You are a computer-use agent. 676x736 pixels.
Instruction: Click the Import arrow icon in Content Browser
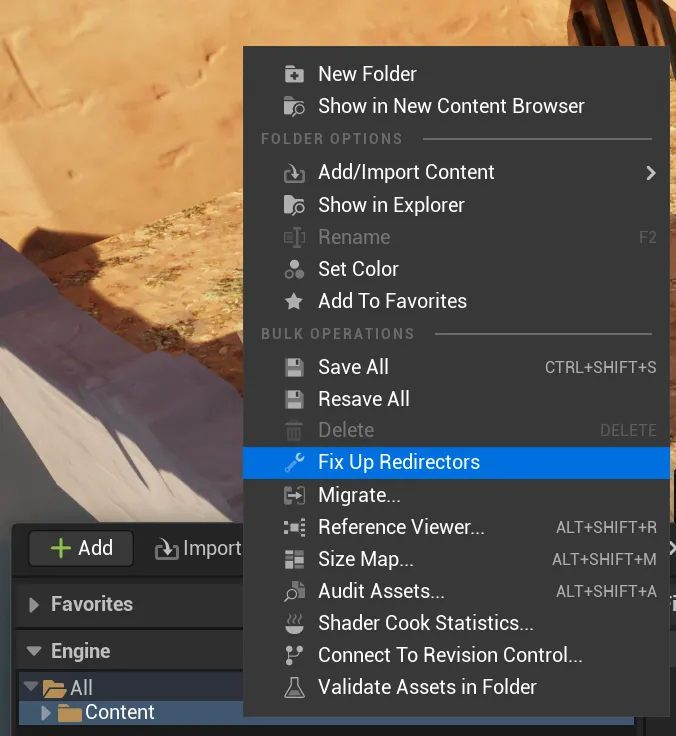(x=166, y=549)
